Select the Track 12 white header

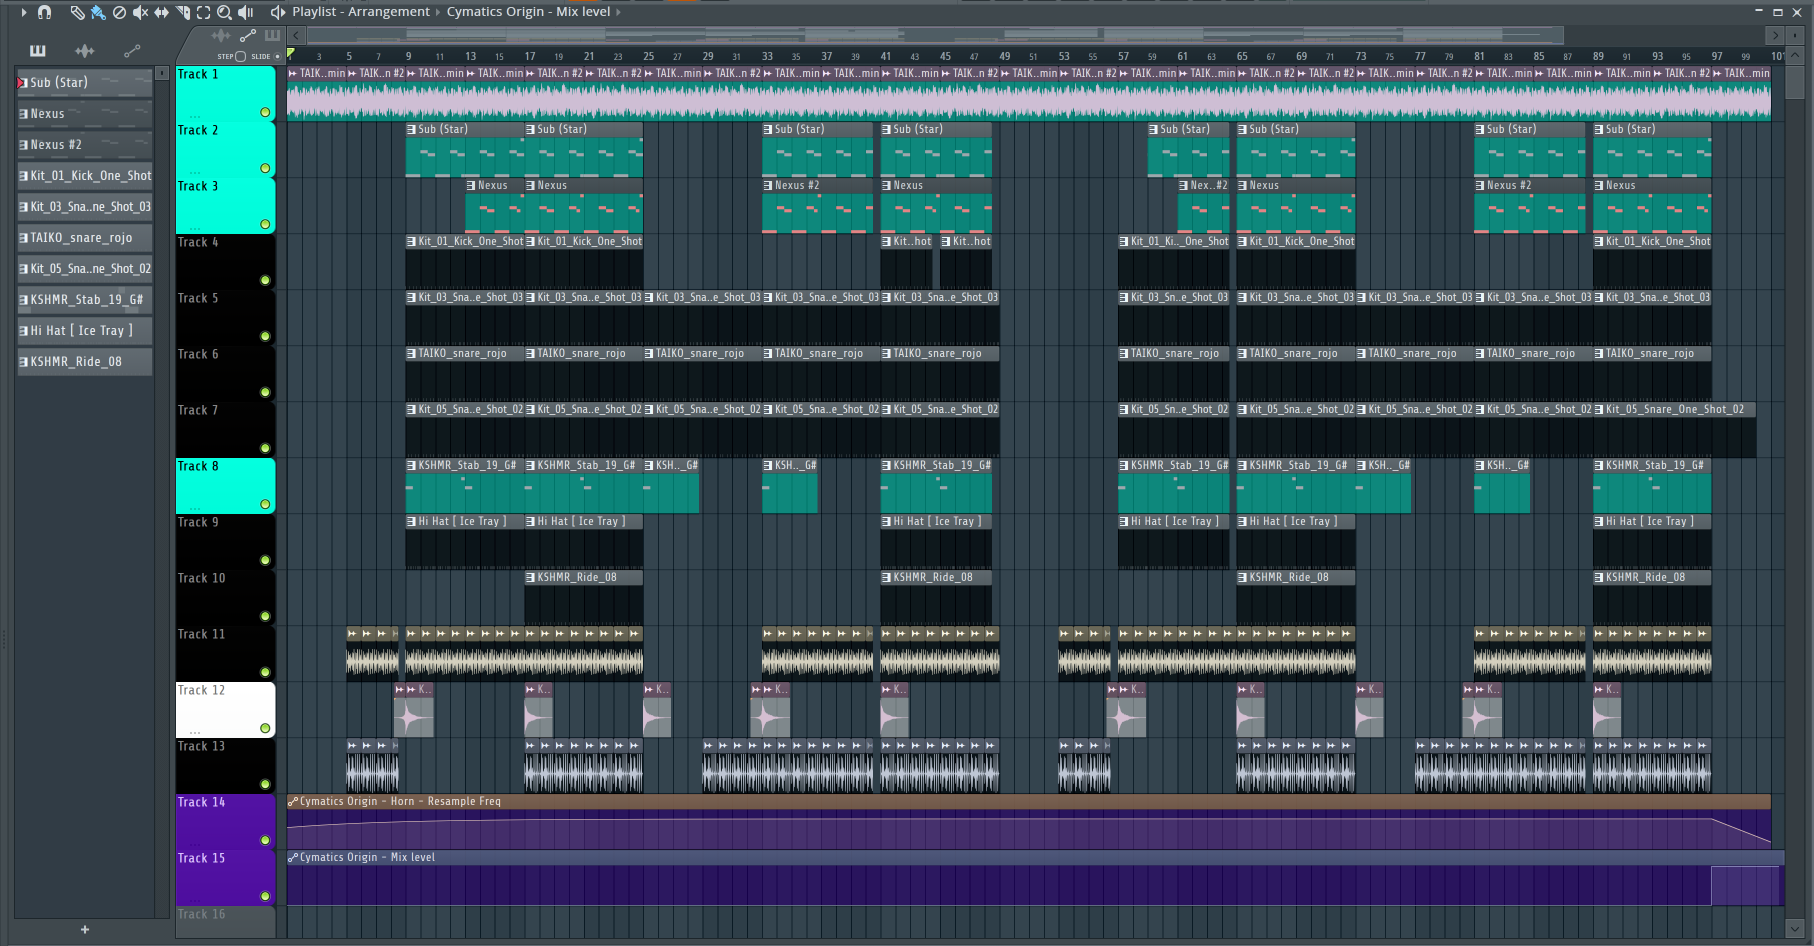tap(225, 710)
